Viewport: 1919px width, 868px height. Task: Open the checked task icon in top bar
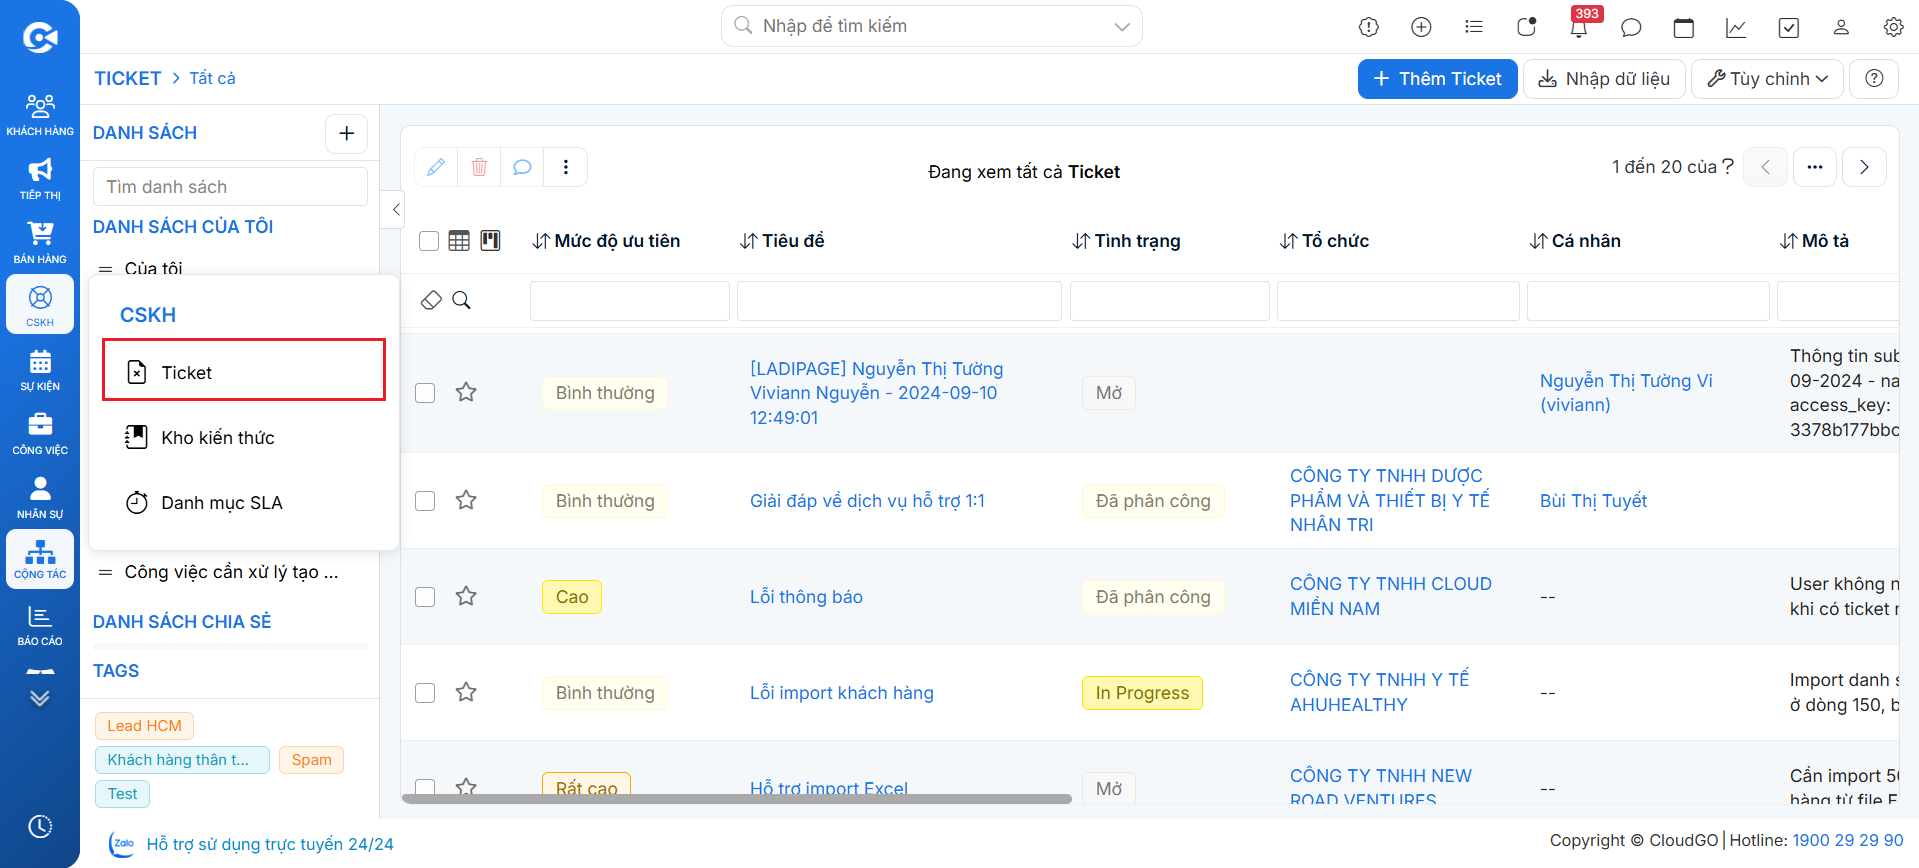click(x=1789, y=27)
